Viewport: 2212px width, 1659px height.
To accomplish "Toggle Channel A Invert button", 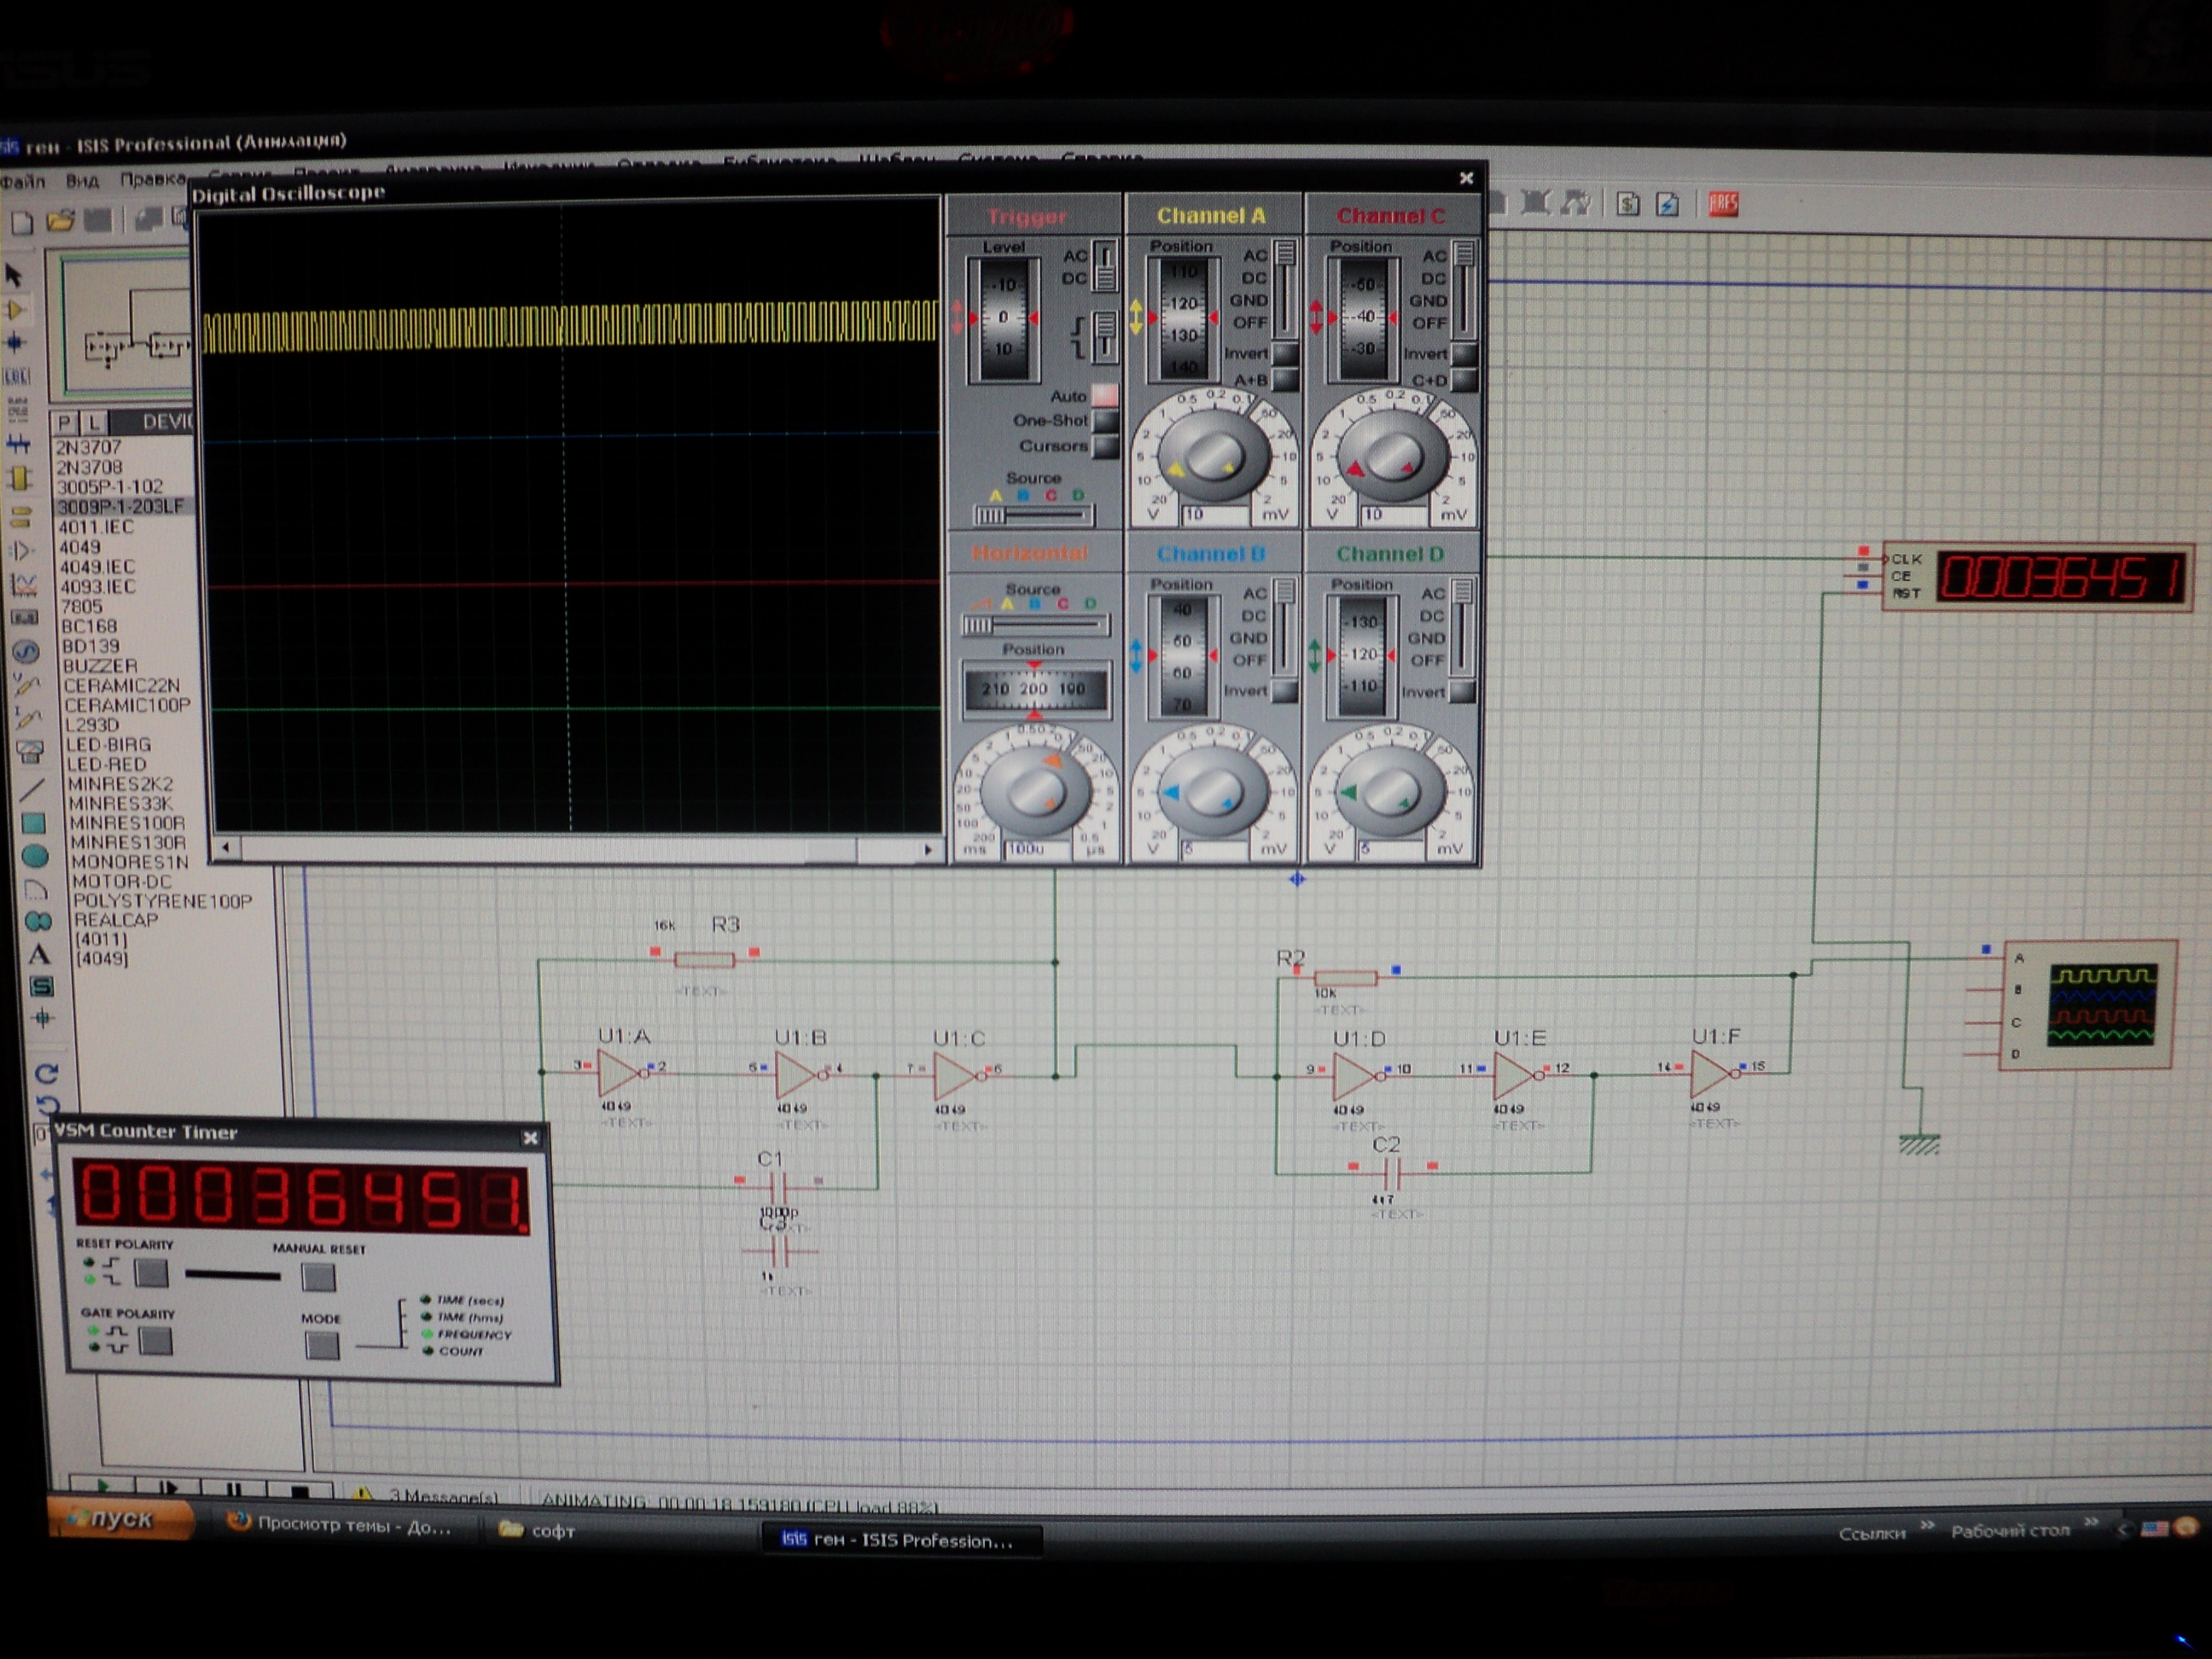I will click(1285, 353).
